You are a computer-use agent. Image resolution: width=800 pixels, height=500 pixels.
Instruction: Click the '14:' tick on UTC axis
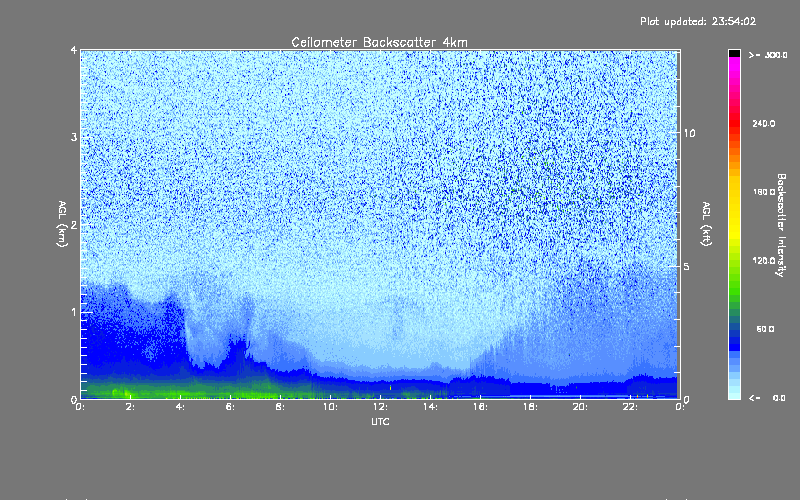(430, 407)
